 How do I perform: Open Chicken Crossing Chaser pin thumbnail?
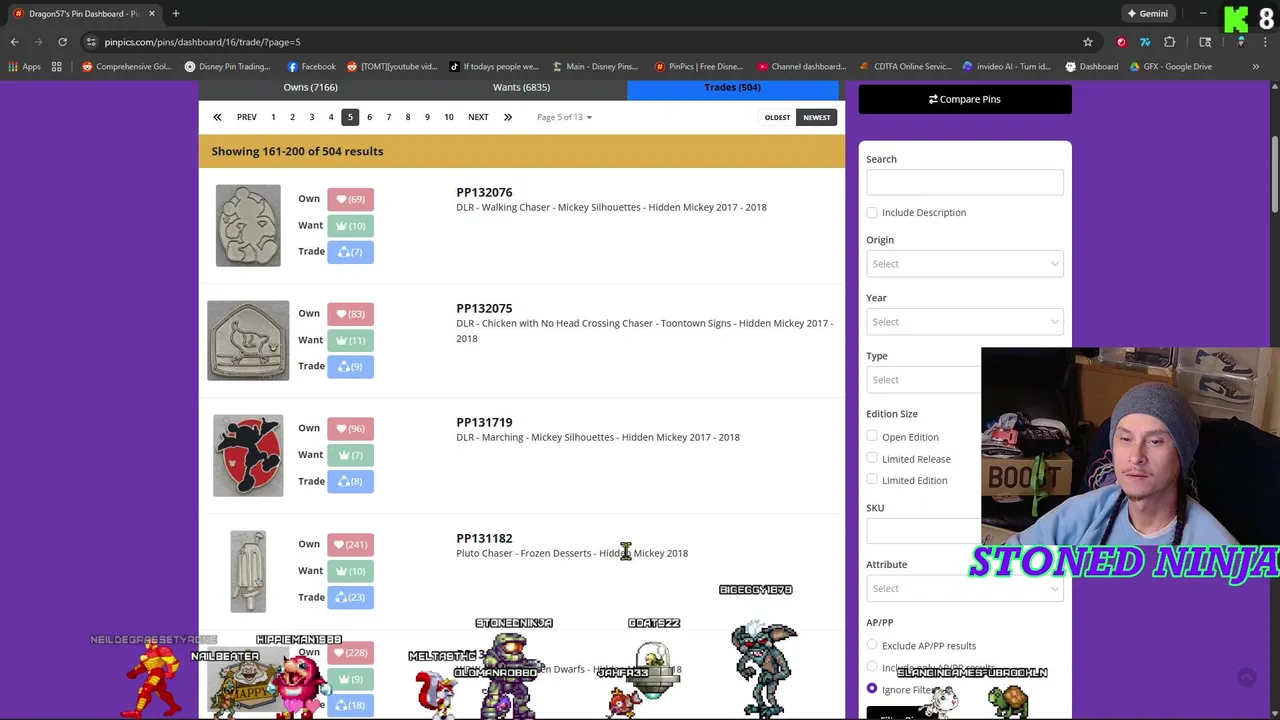[x=248, y=340]
